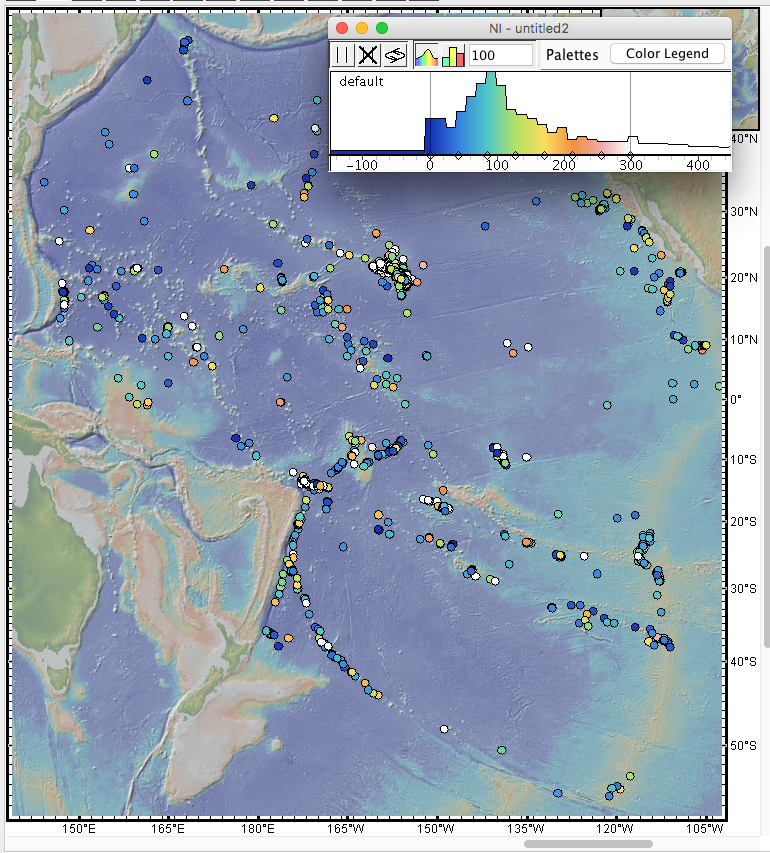Screen dimensions: 770x853
Task: Close the NI - untitled2 window
Action: (x=342, y=28)
